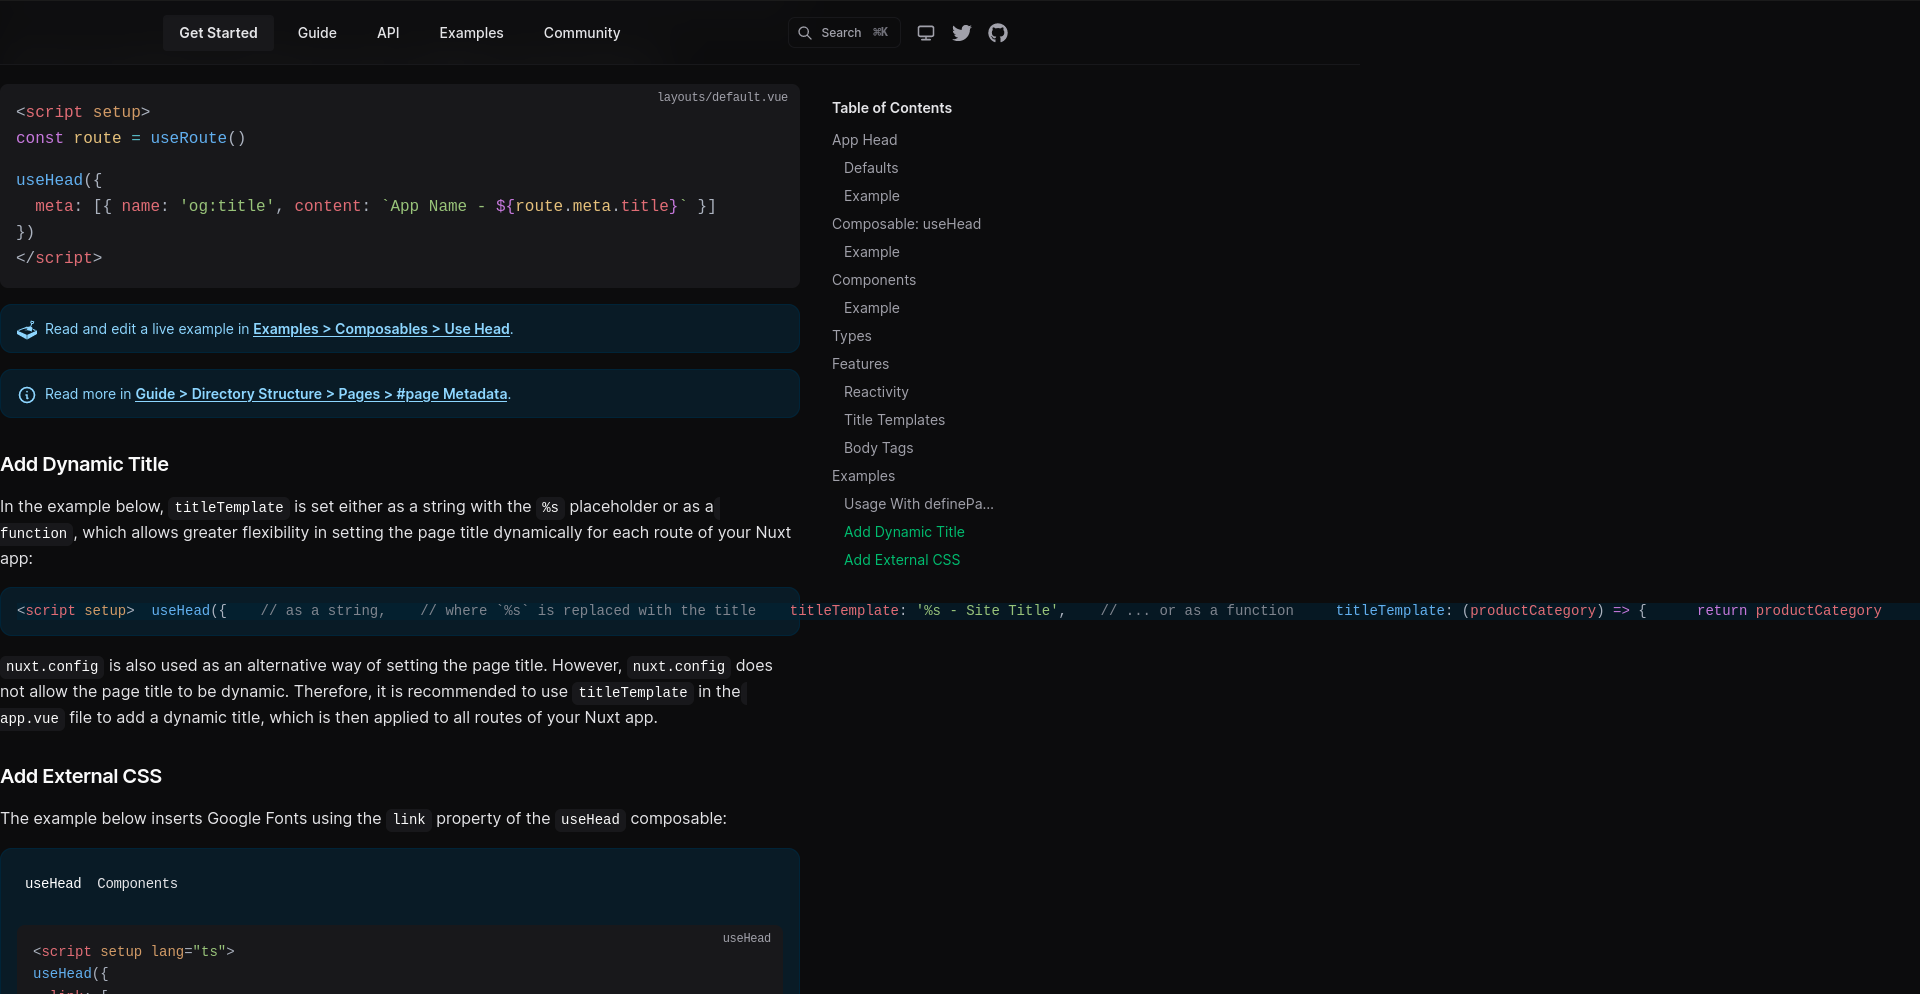
Task: Click the ⌘K shortcut badge in the search bar
Action: [x=880, y=32]
